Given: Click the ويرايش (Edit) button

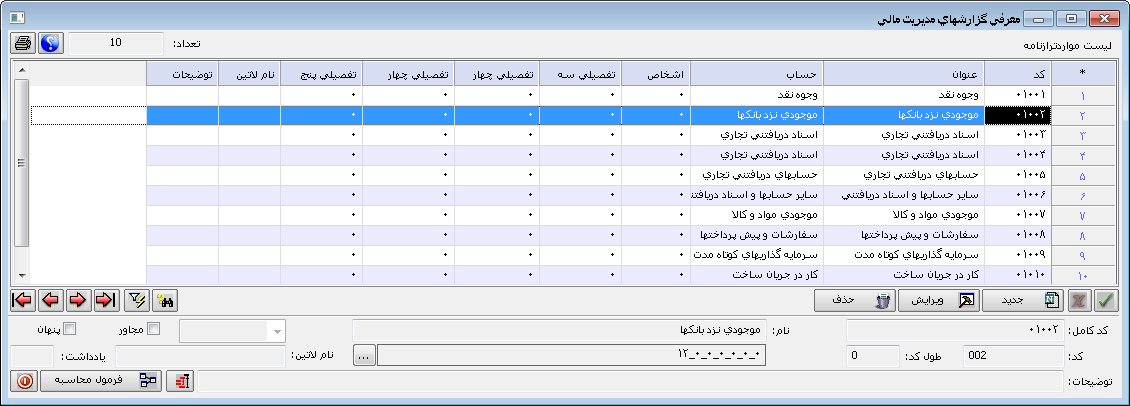Looking at the screenshot, I should click(x=939, y=300).
